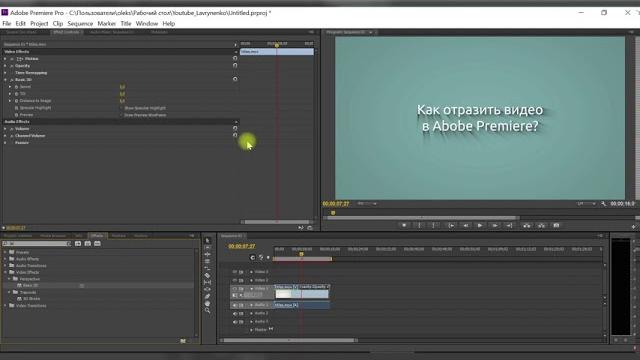Toggle Show Specular Highlight checkbox
640x360 pixels.
(122, 108)
